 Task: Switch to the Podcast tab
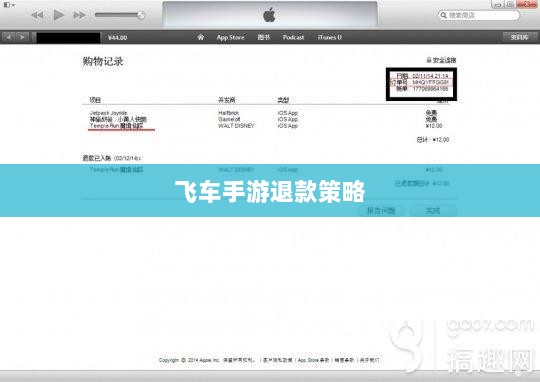coord(293,37)
